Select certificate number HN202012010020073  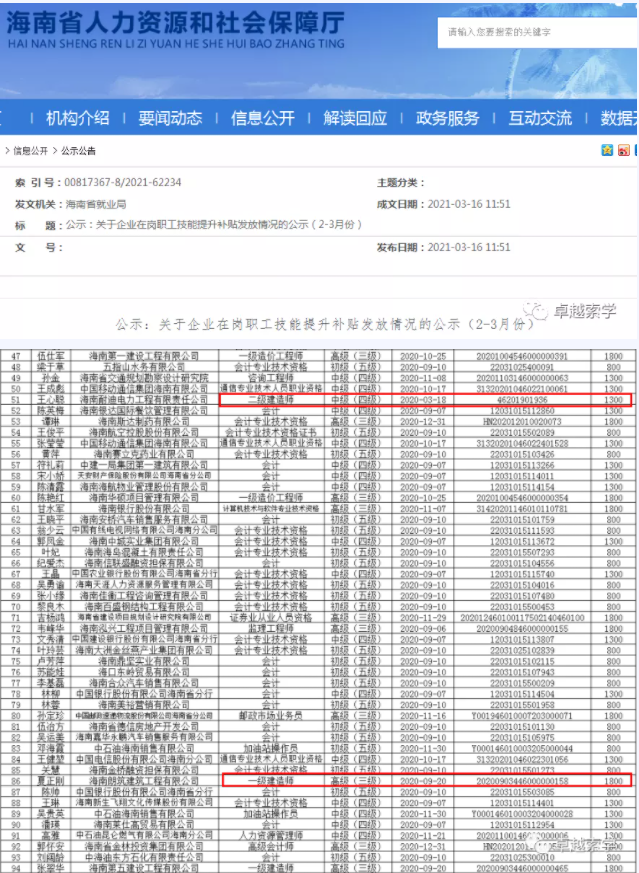[522, 421]
